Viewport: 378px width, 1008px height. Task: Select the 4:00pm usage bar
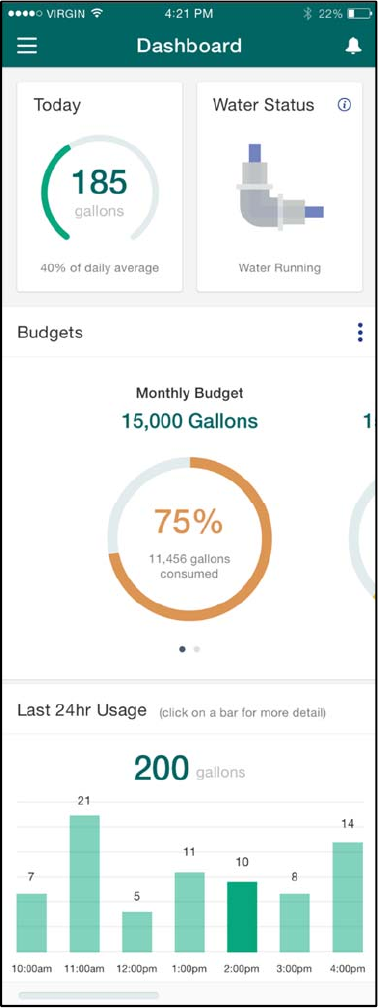(x=347, y=897)
